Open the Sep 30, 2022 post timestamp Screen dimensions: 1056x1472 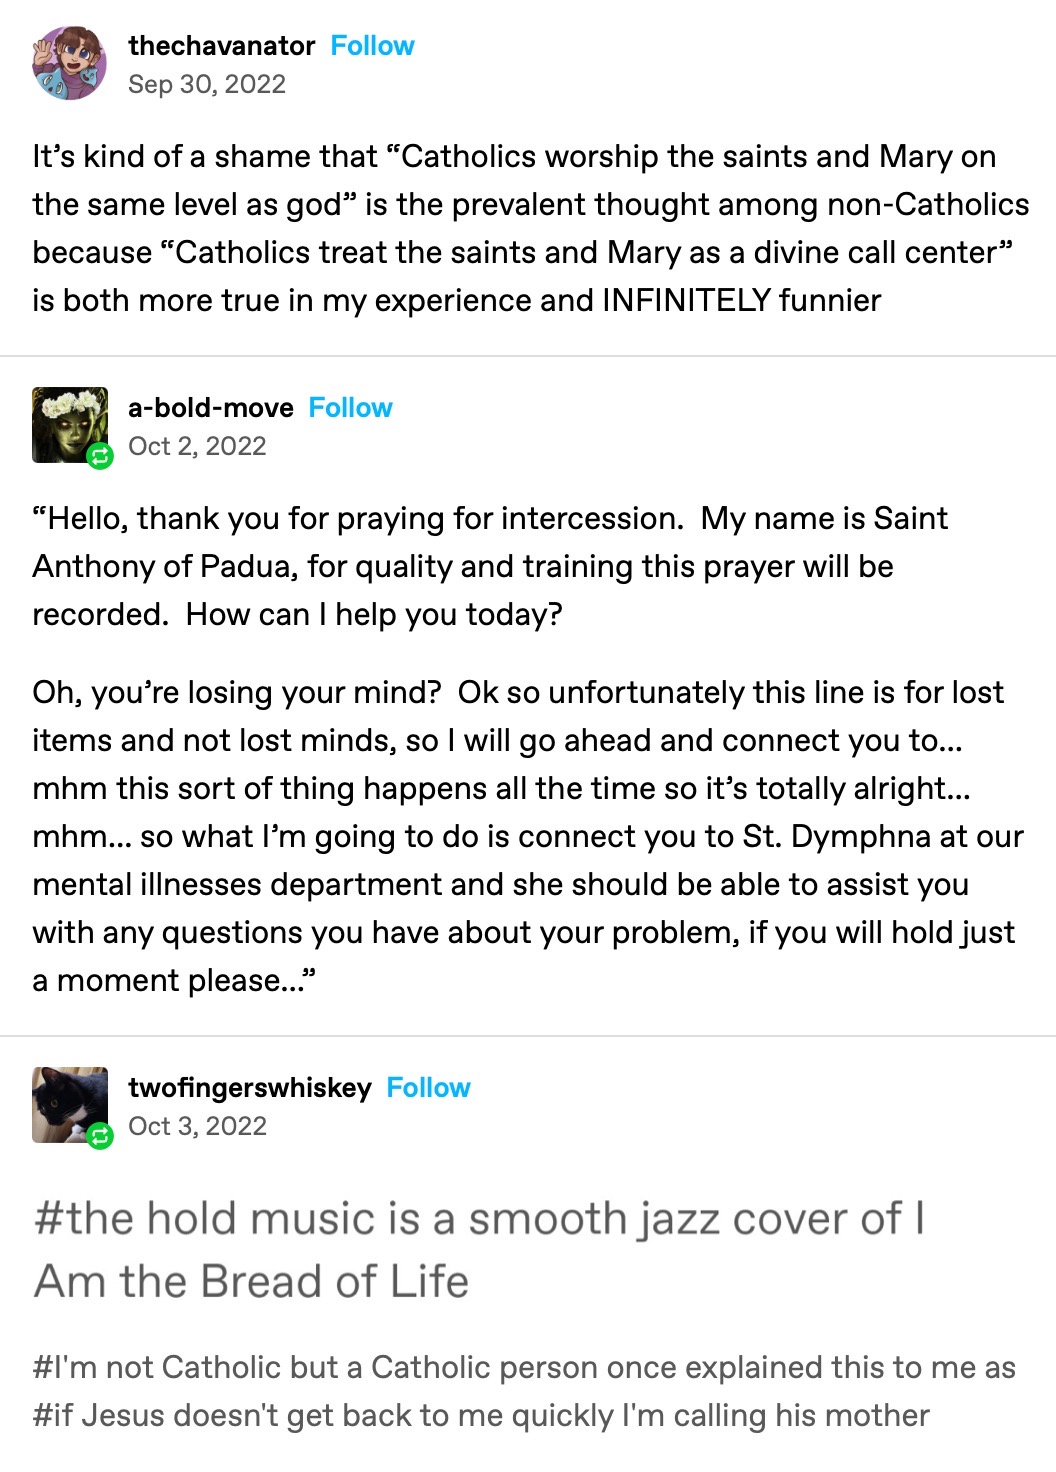pyautogui.click(x=206, y=84)
